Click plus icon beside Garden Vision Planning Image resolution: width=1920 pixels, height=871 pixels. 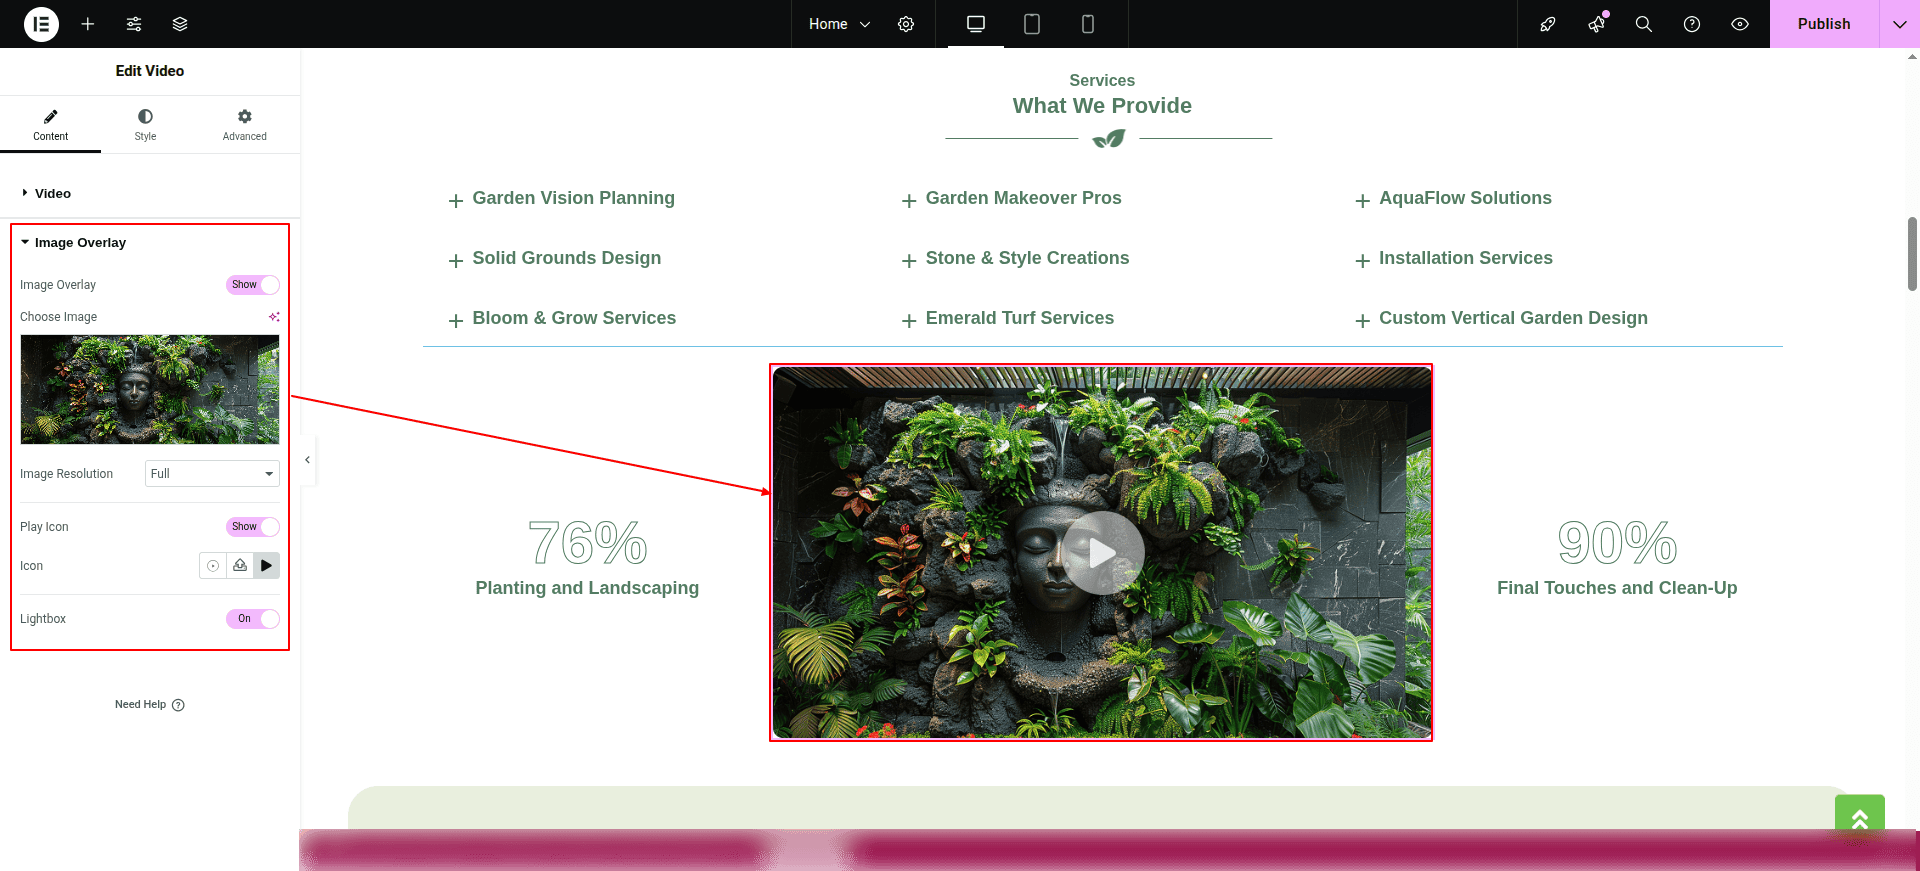[456, 201]
